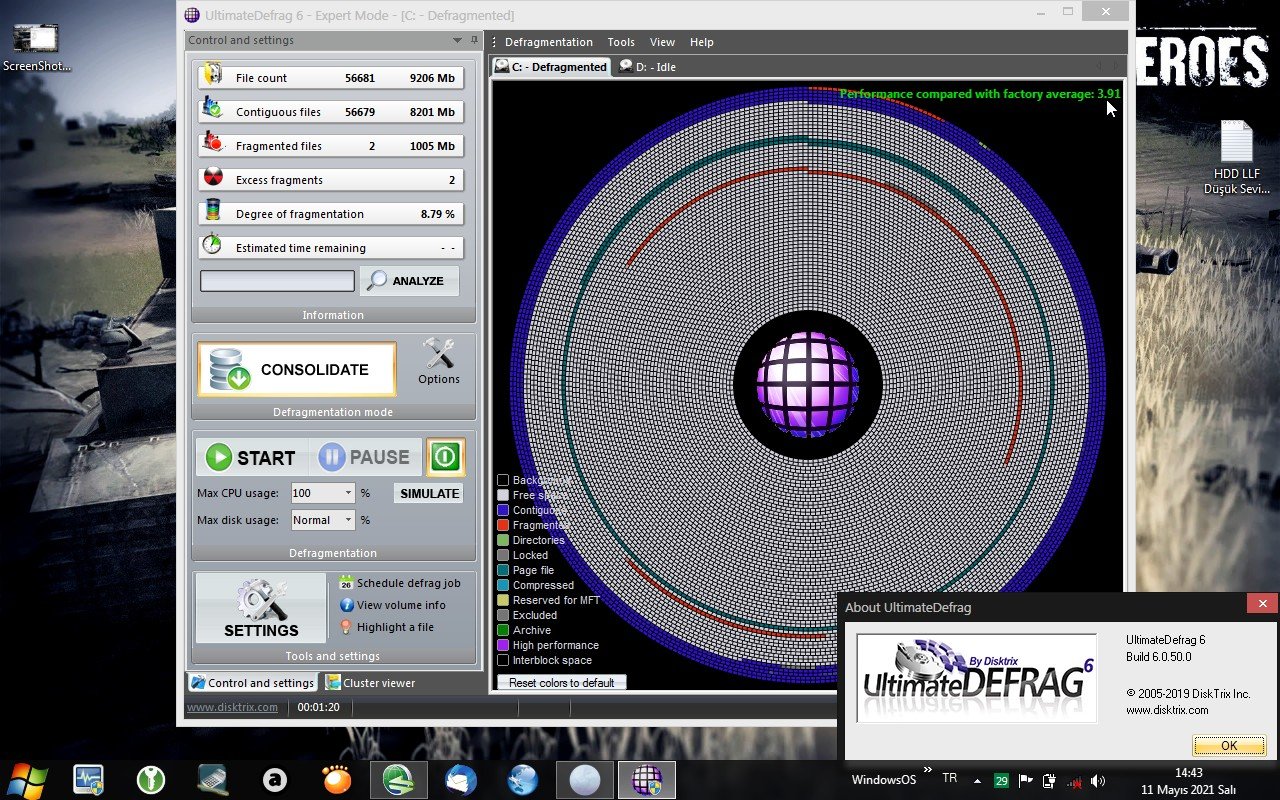Viewport: 1280px width, 800px height.
Task: Open the HDD LLF desktop file icon
Action: click(1237, 158)
